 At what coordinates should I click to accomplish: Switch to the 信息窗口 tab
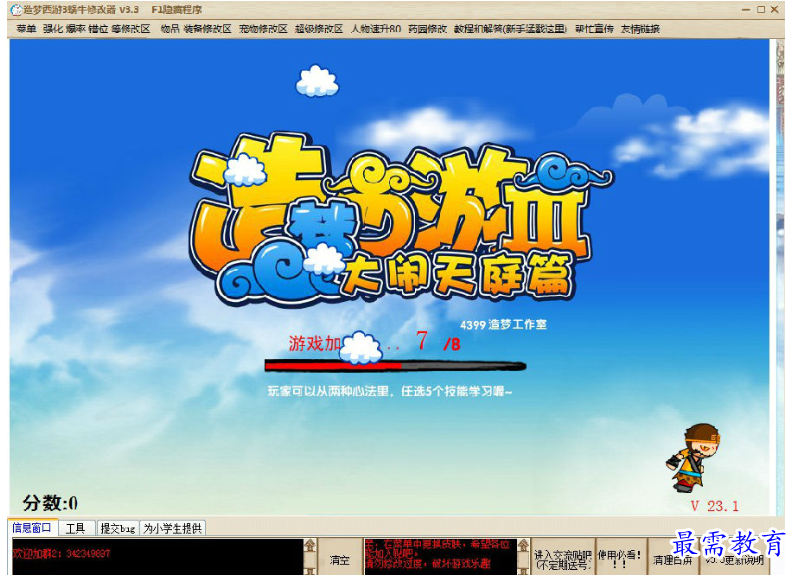click(32, 528)
